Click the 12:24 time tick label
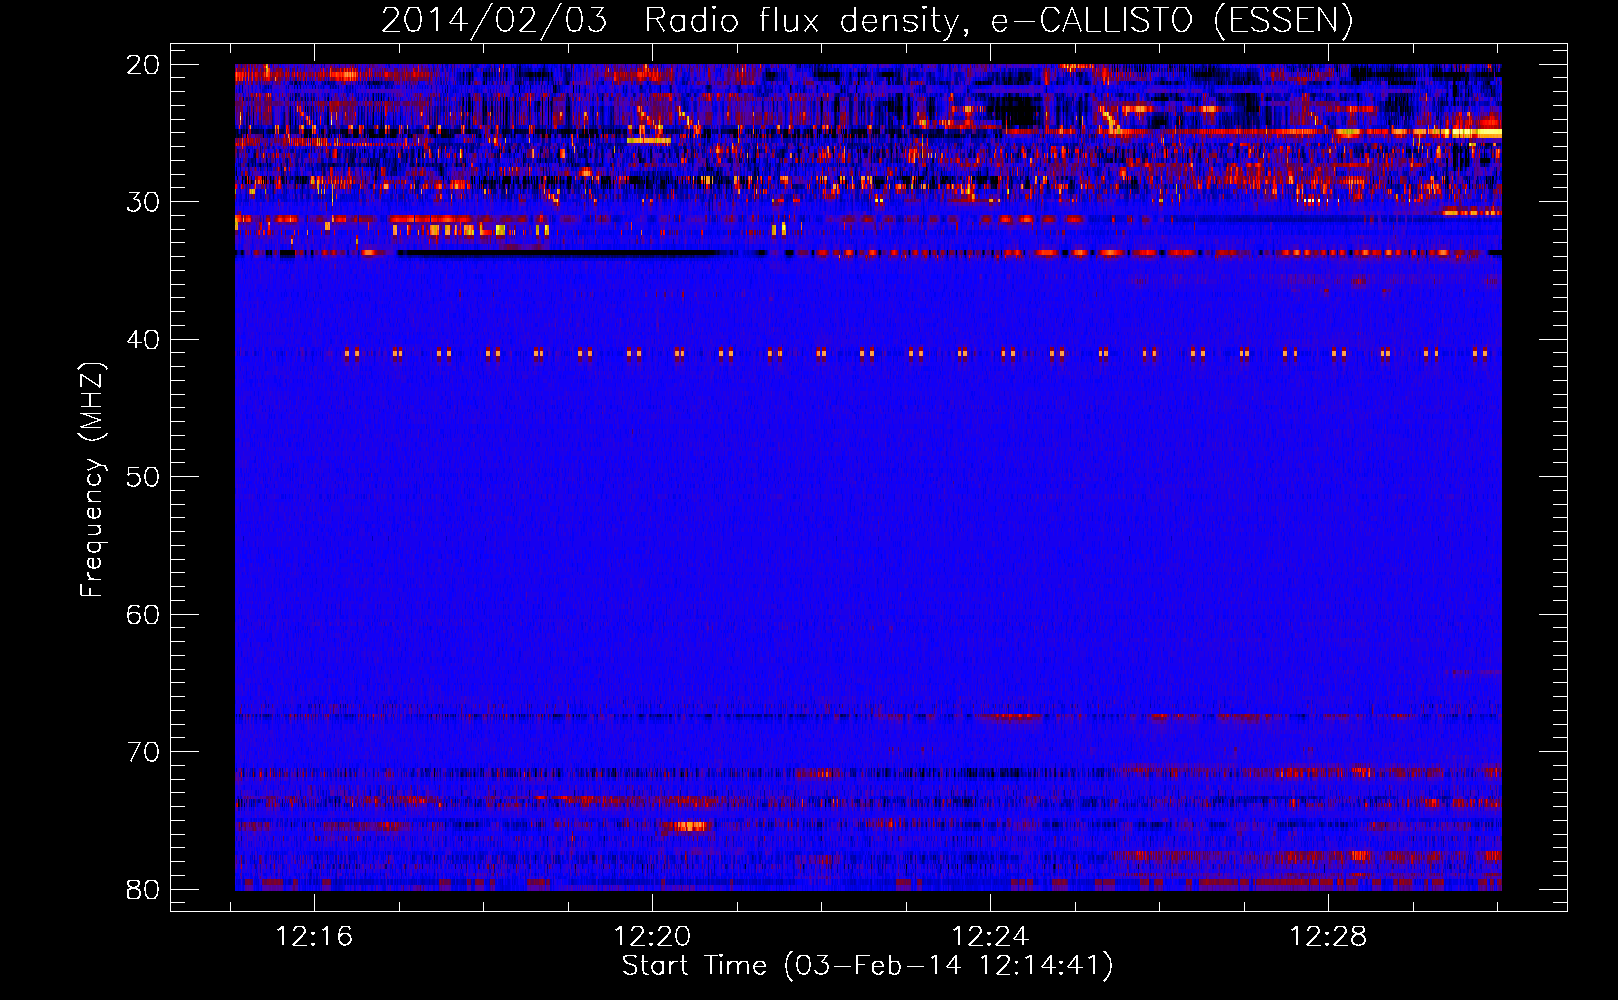Image resolution: width=1618 pixels, height=1000 pixels. (x=990, y=937)
